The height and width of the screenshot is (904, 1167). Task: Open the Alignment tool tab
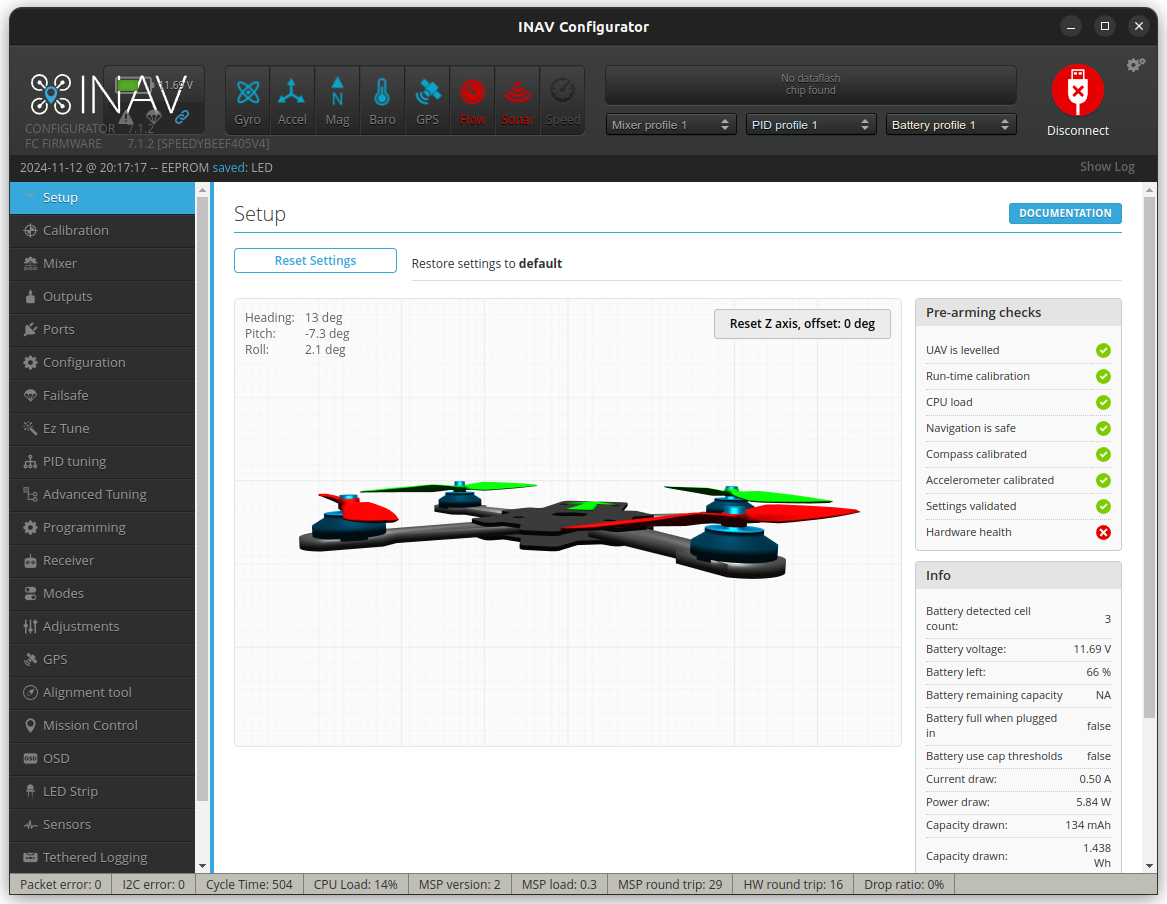(103, 693)
